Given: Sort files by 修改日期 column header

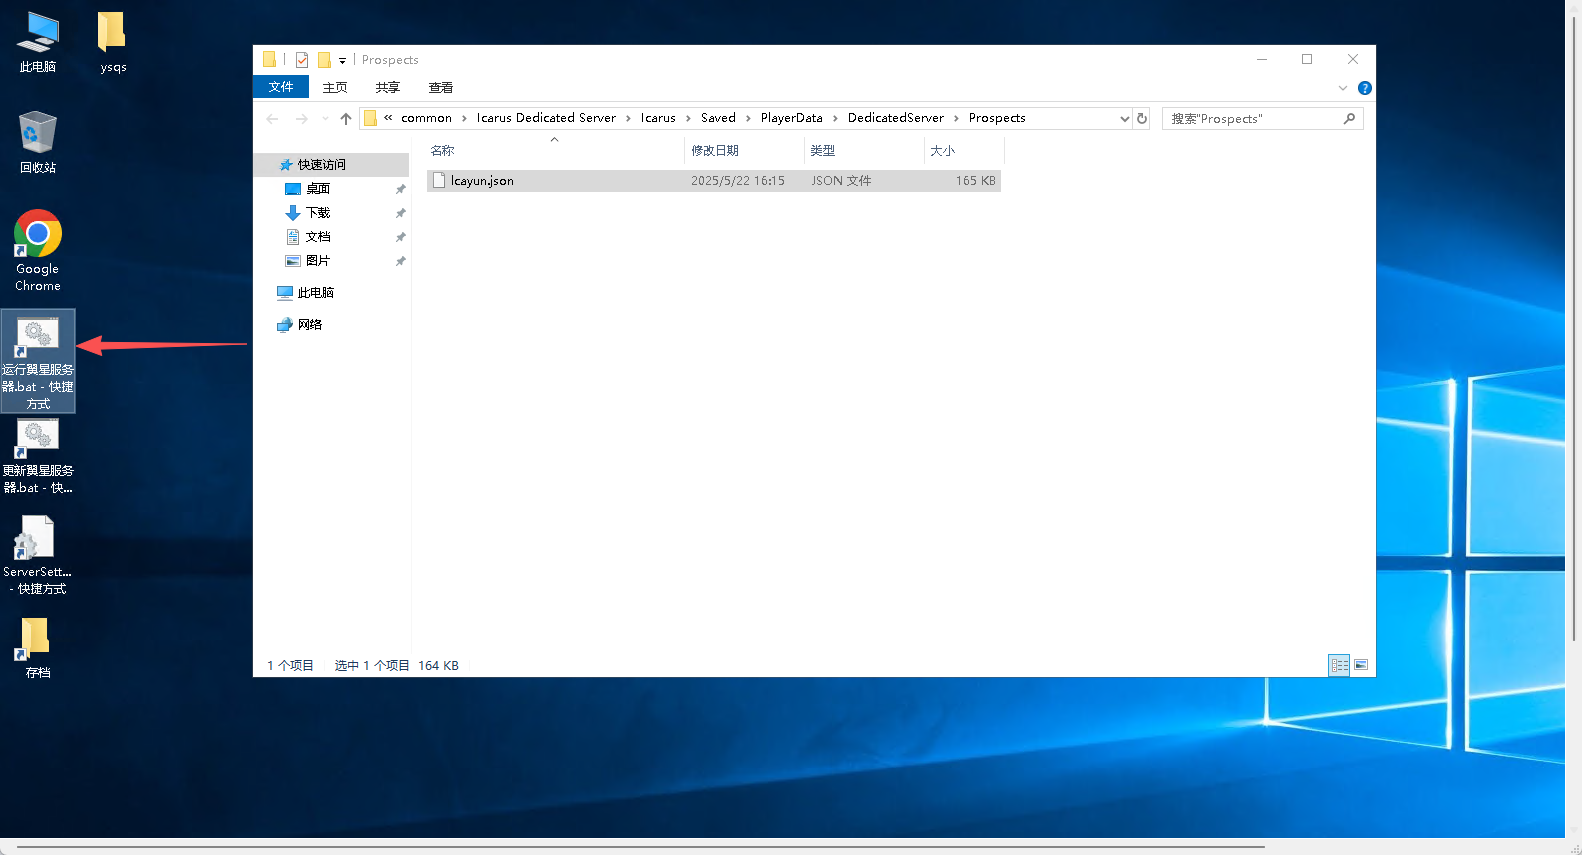Looking at the screenshot, I should (x=715, y=151).
